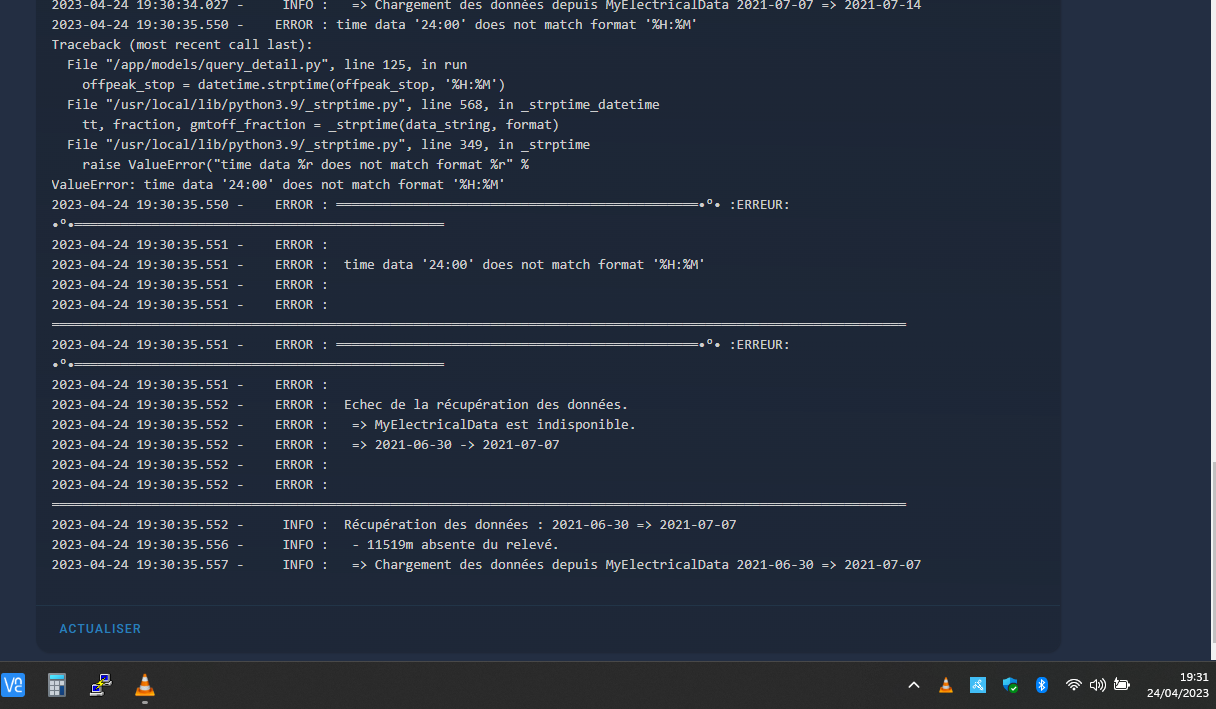1216x709 pixels.
Task: Launch VLC media player from the taskbar
Action: [x=144, y=686]
